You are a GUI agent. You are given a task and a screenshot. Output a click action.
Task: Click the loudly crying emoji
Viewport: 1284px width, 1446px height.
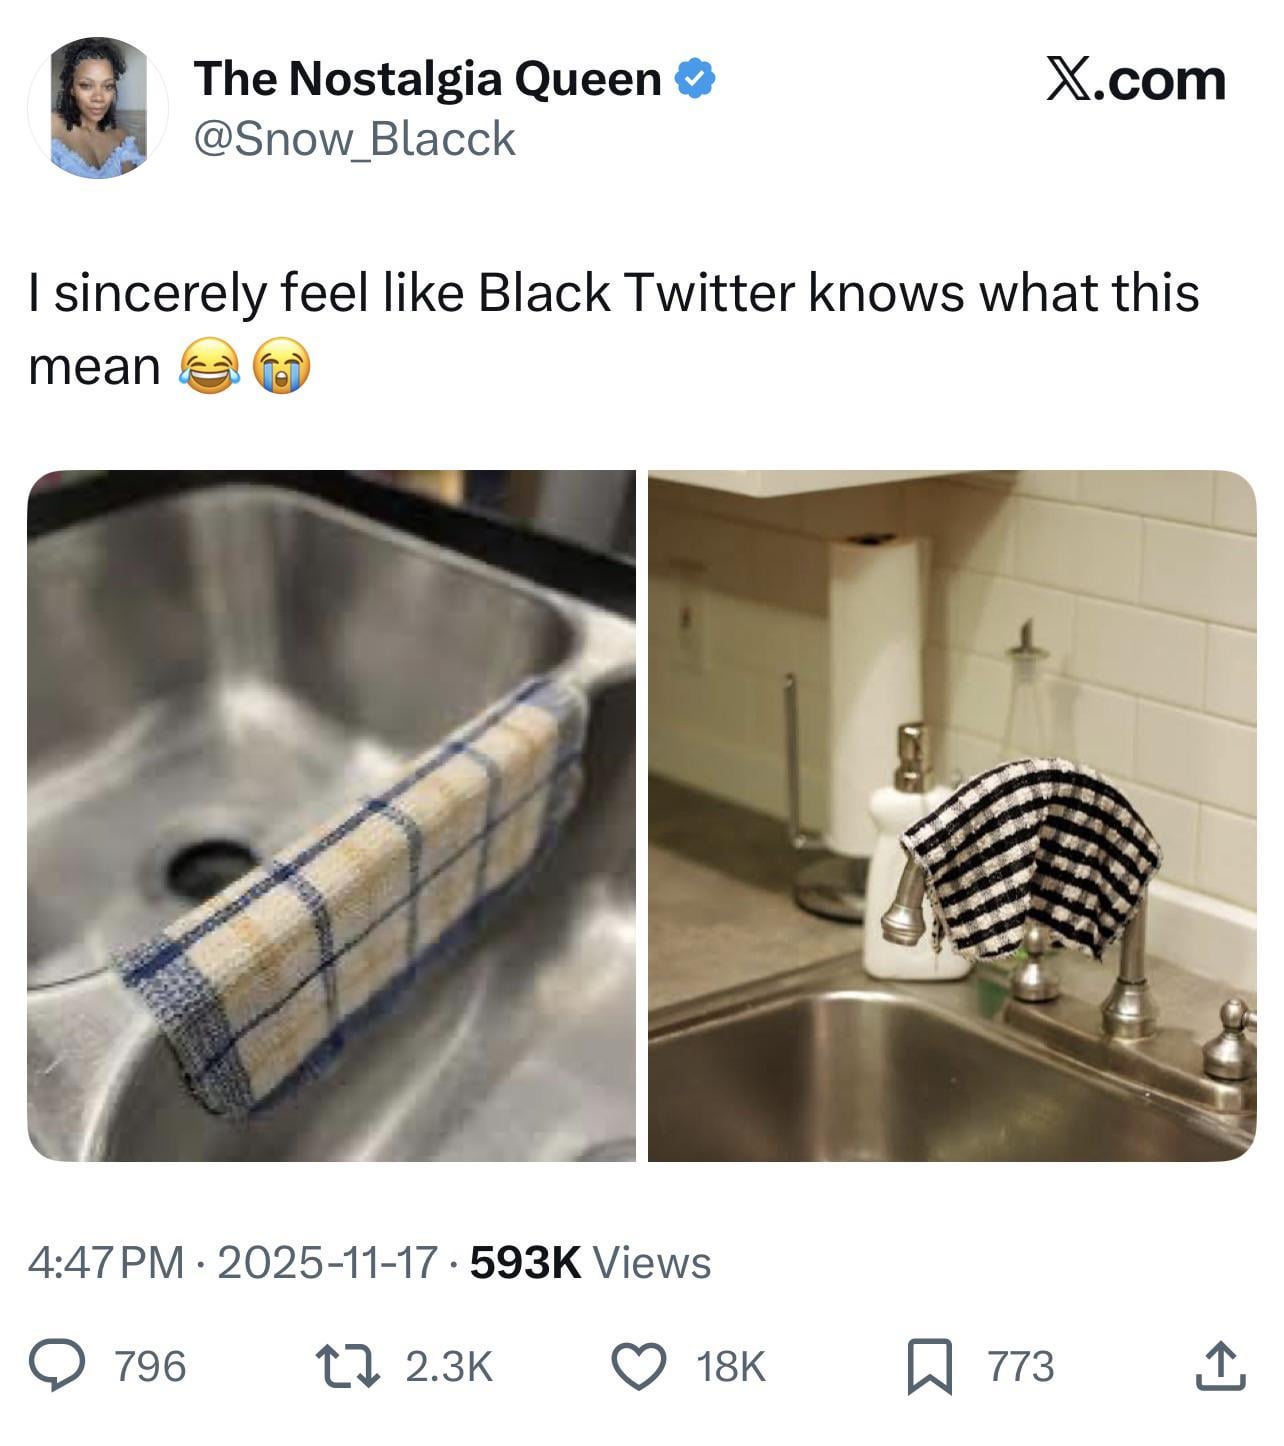tap(283, 367)
